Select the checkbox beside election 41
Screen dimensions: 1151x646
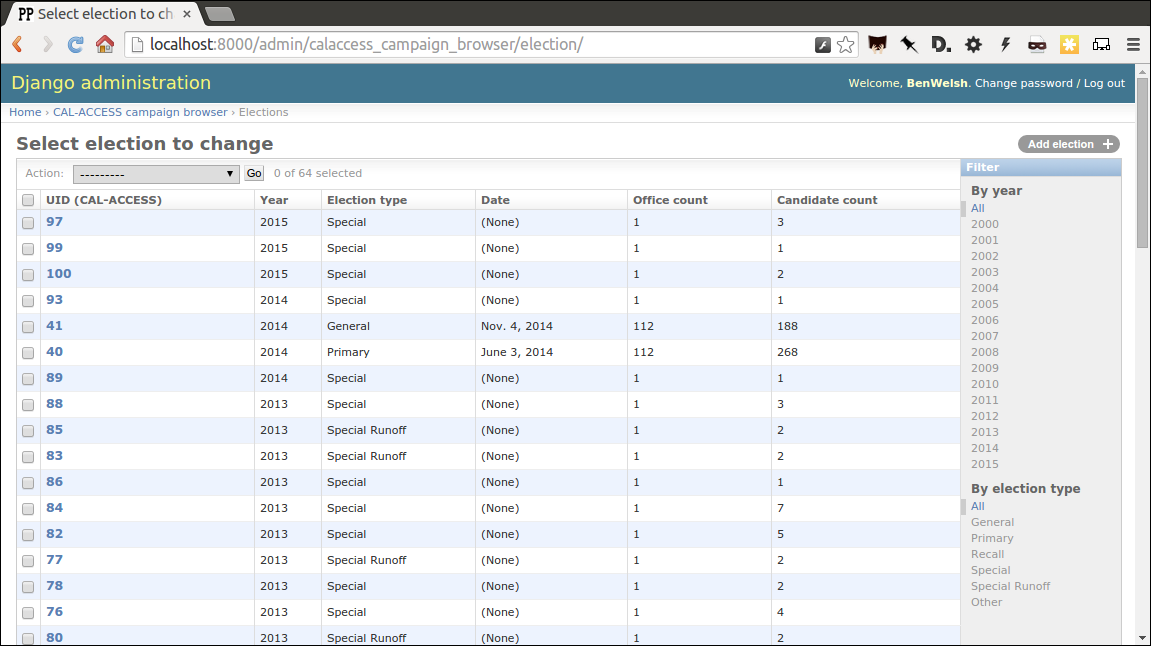coord(27,326)
